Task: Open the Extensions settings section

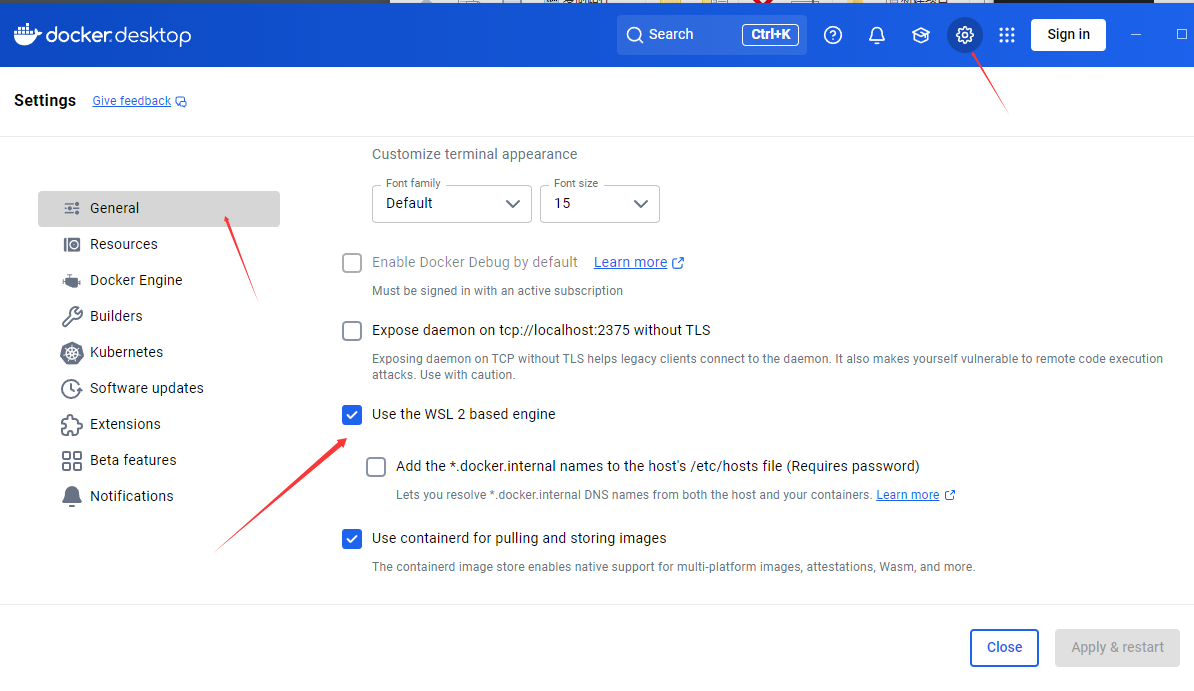Action: point(159,424)
